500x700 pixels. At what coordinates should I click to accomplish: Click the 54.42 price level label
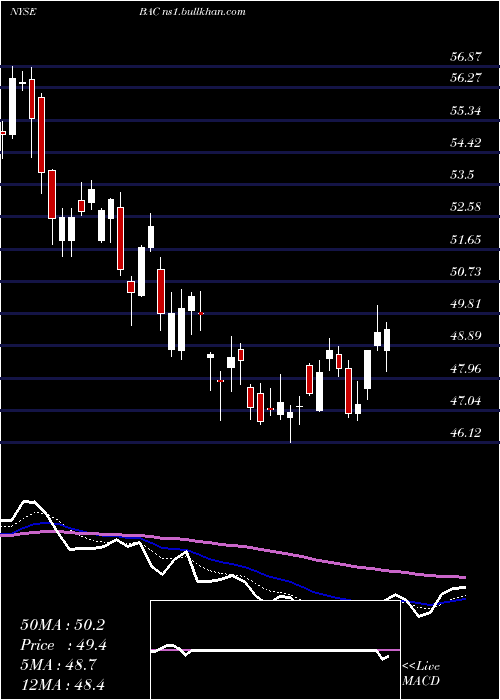pyautogui.click(x=466, y=143)
